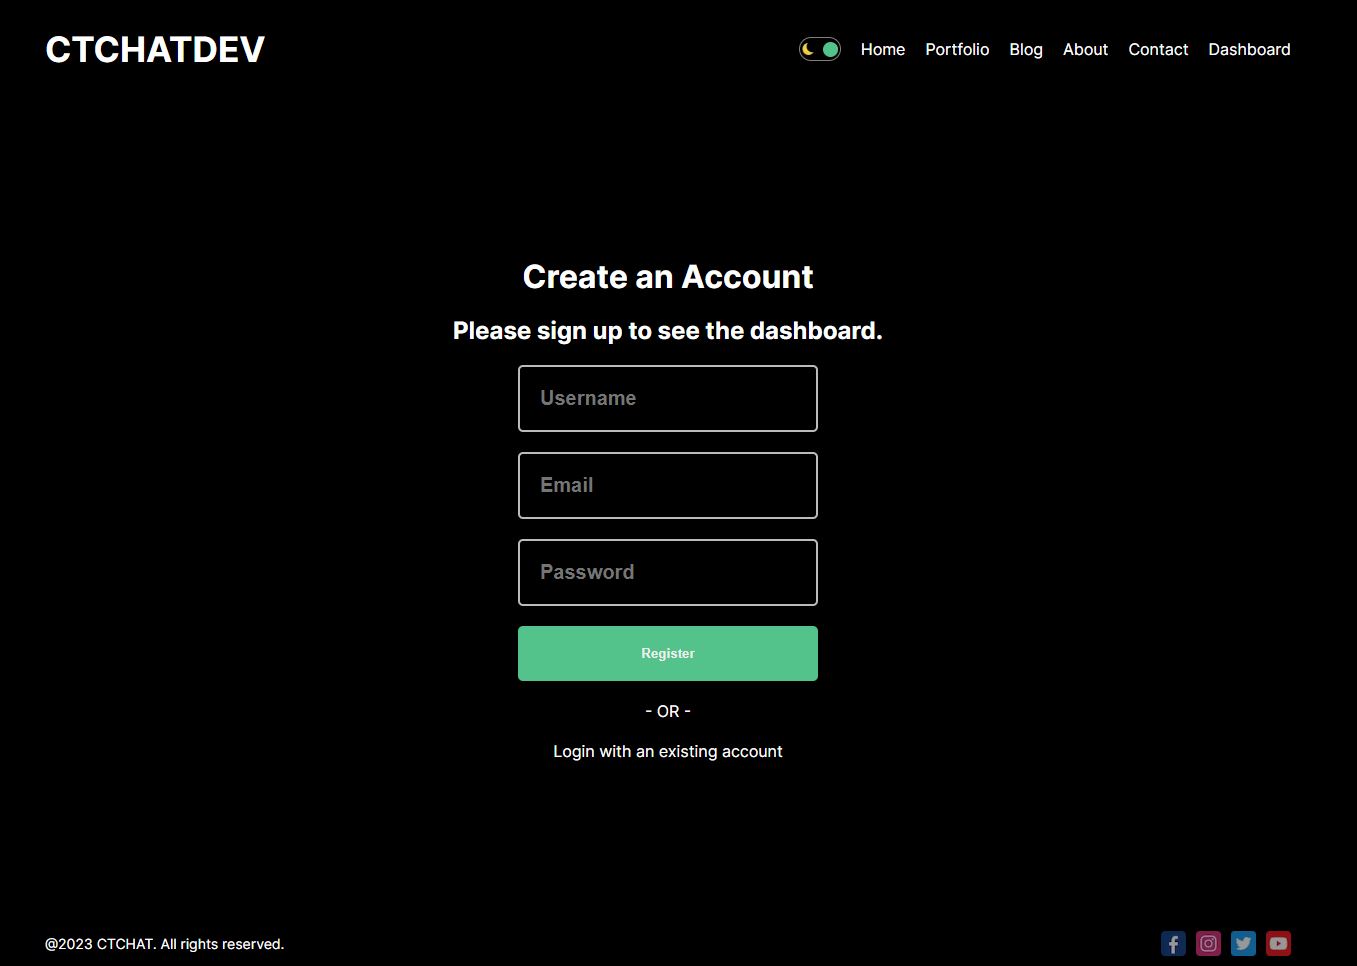Click the Password input box
This screenshot has width=1357, height=966.
coord(668,572)
